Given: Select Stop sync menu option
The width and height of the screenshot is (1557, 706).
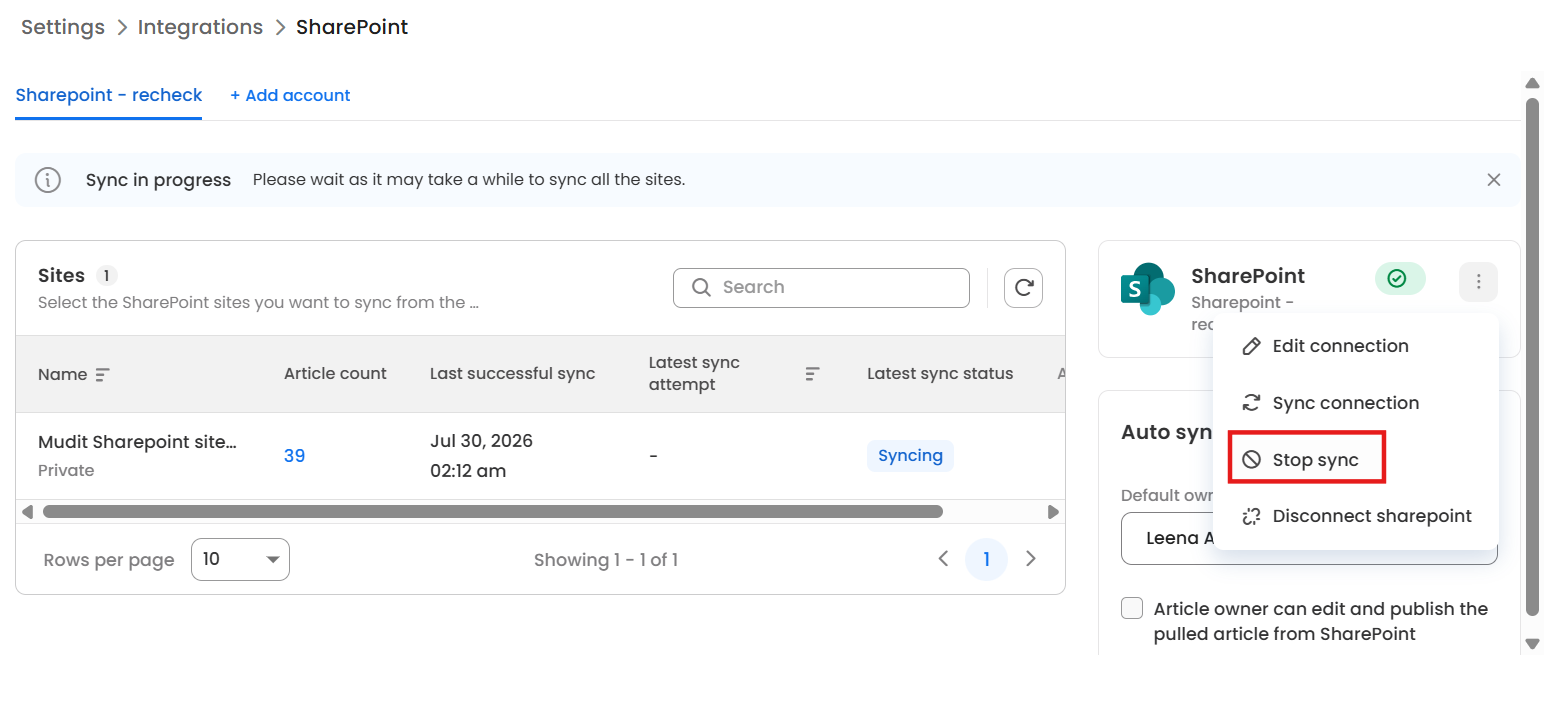Looking at the screenshot, I should (x=1306, y=460).
